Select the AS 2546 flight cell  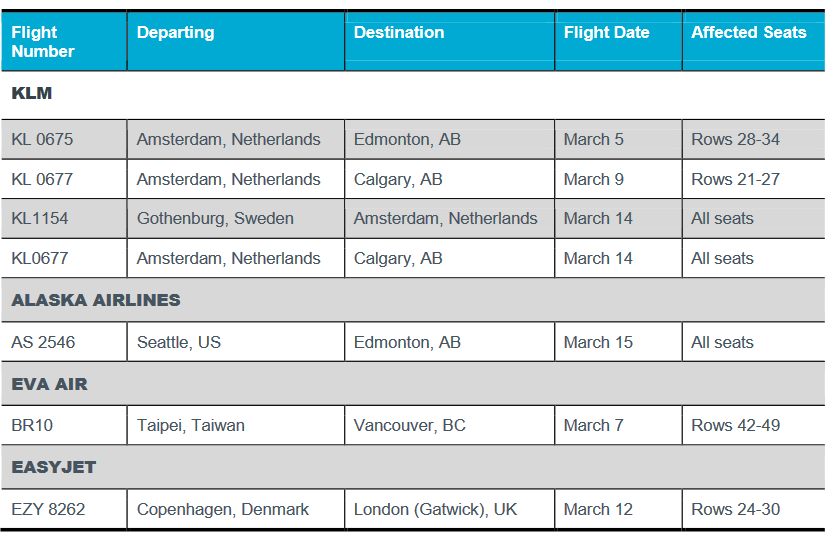64,342
